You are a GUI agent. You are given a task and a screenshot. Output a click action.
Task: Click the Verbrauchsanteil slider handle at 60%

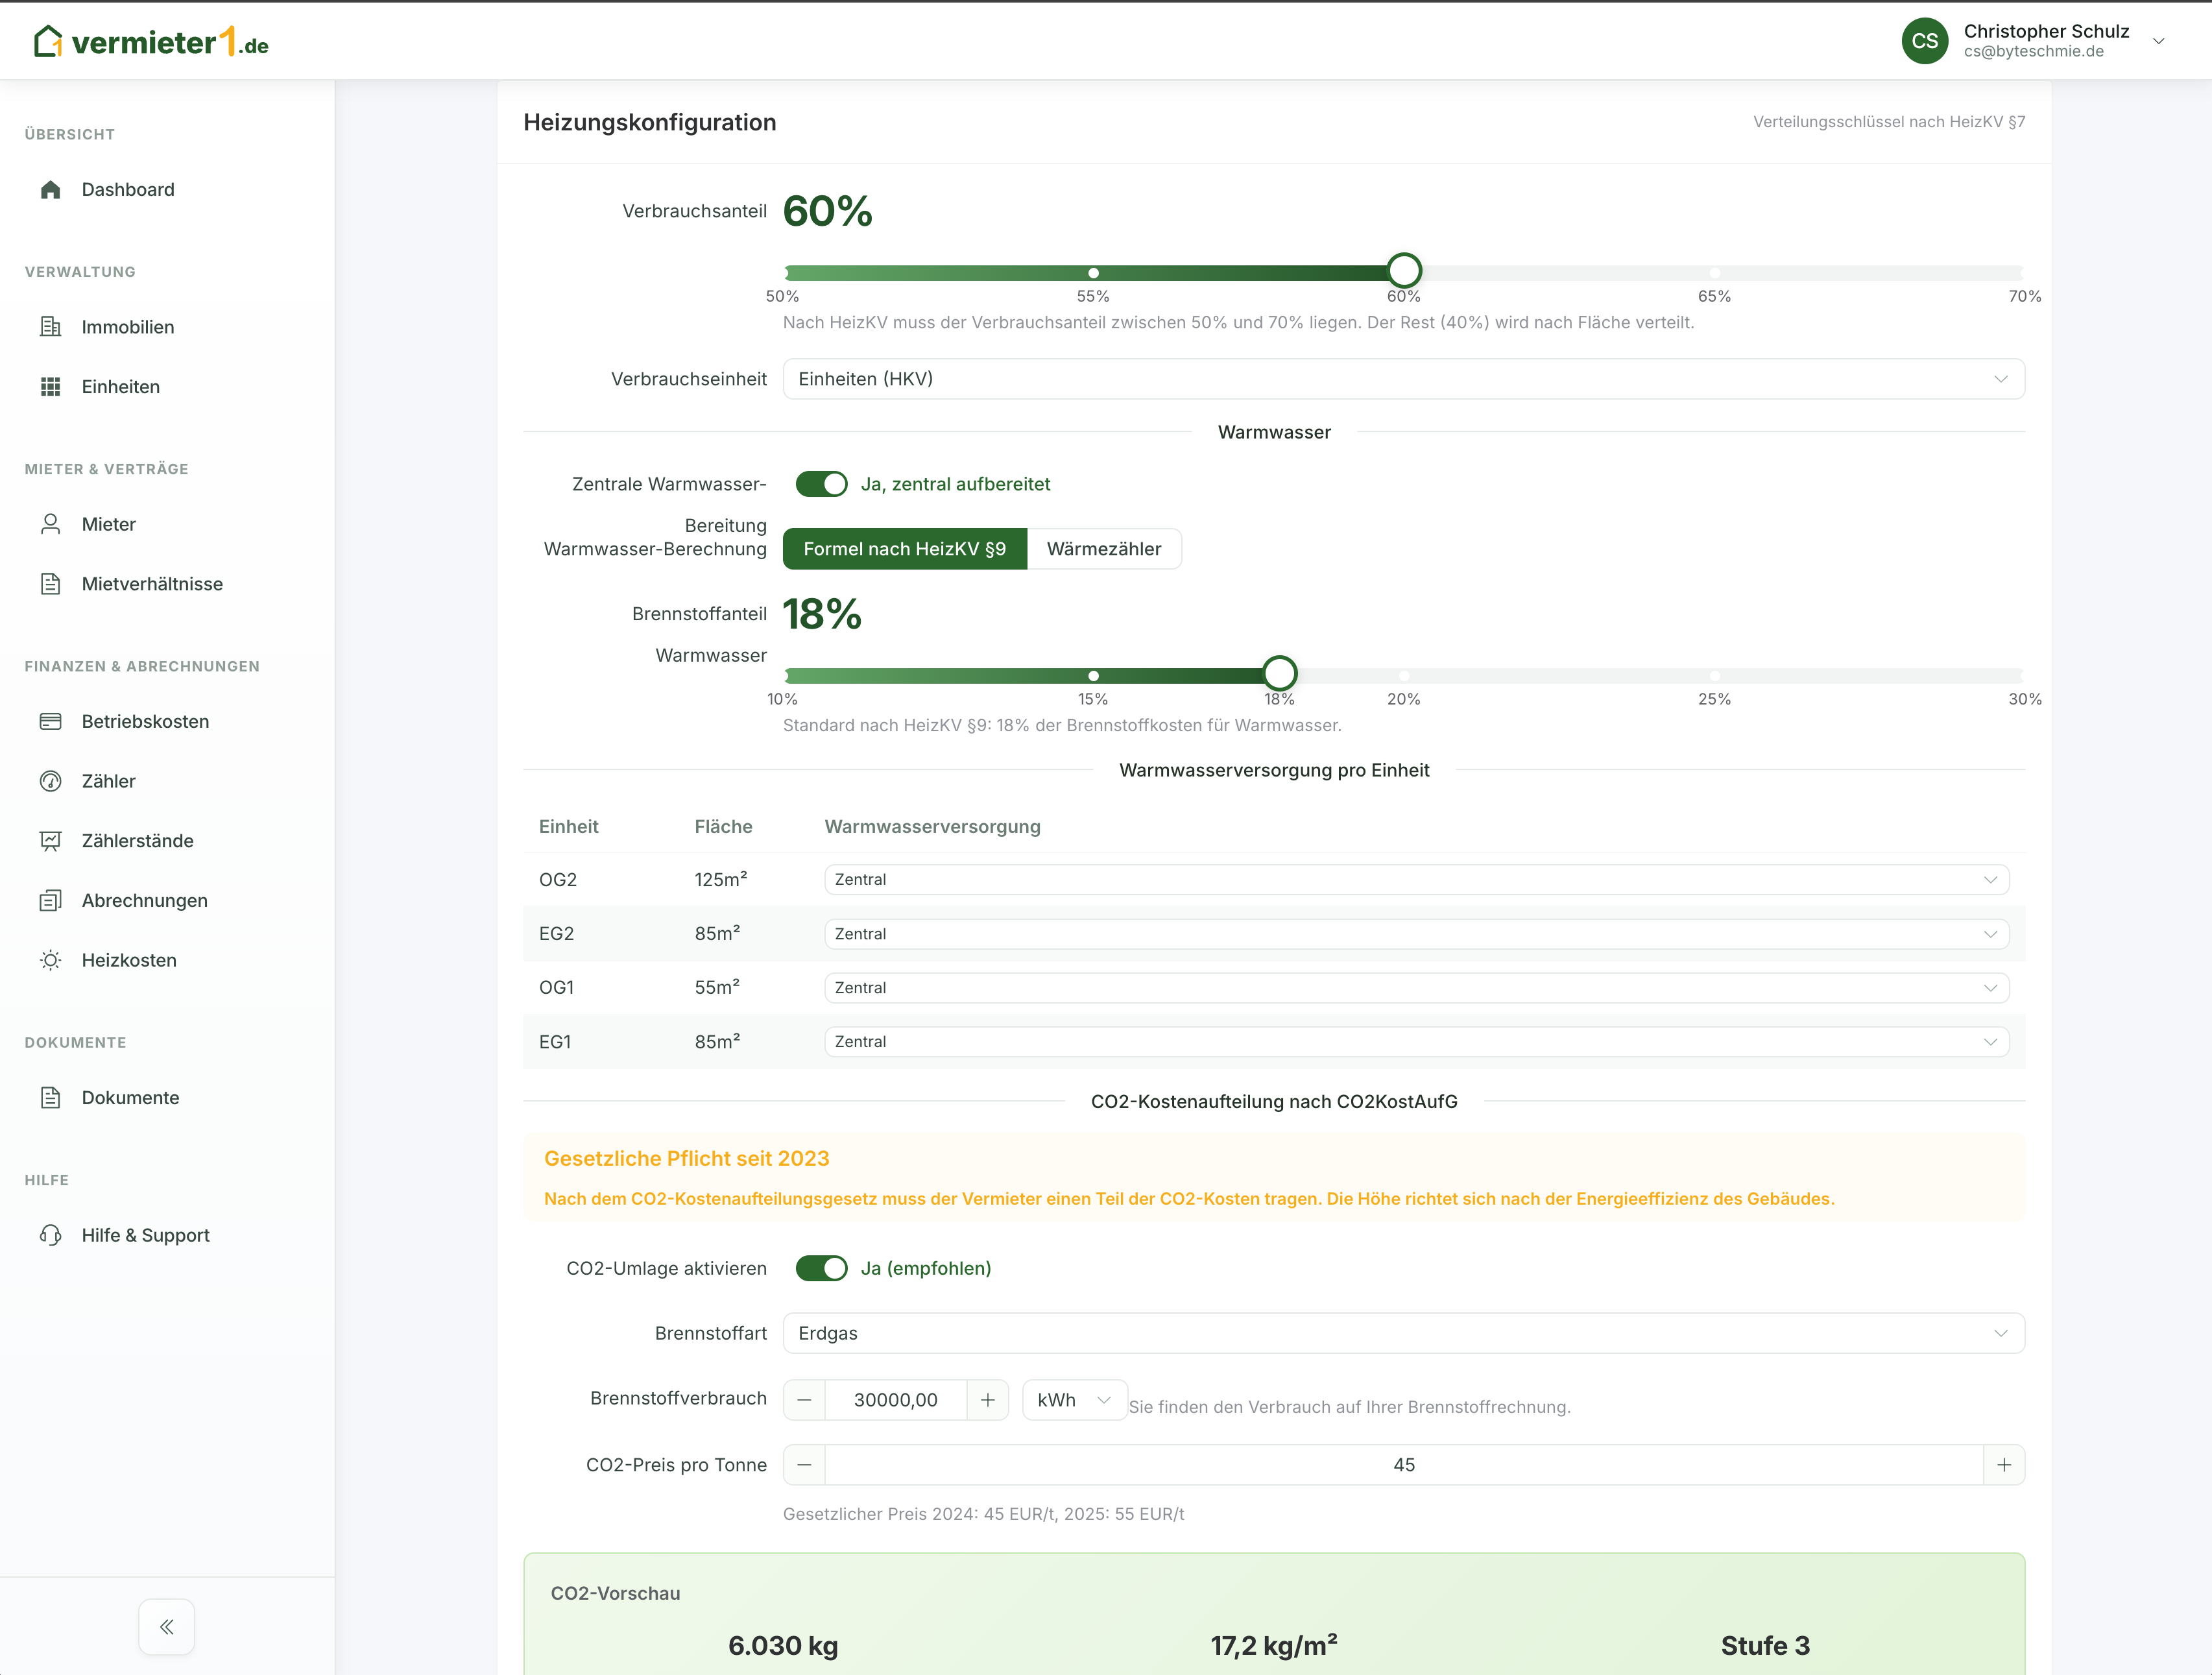1404,270
